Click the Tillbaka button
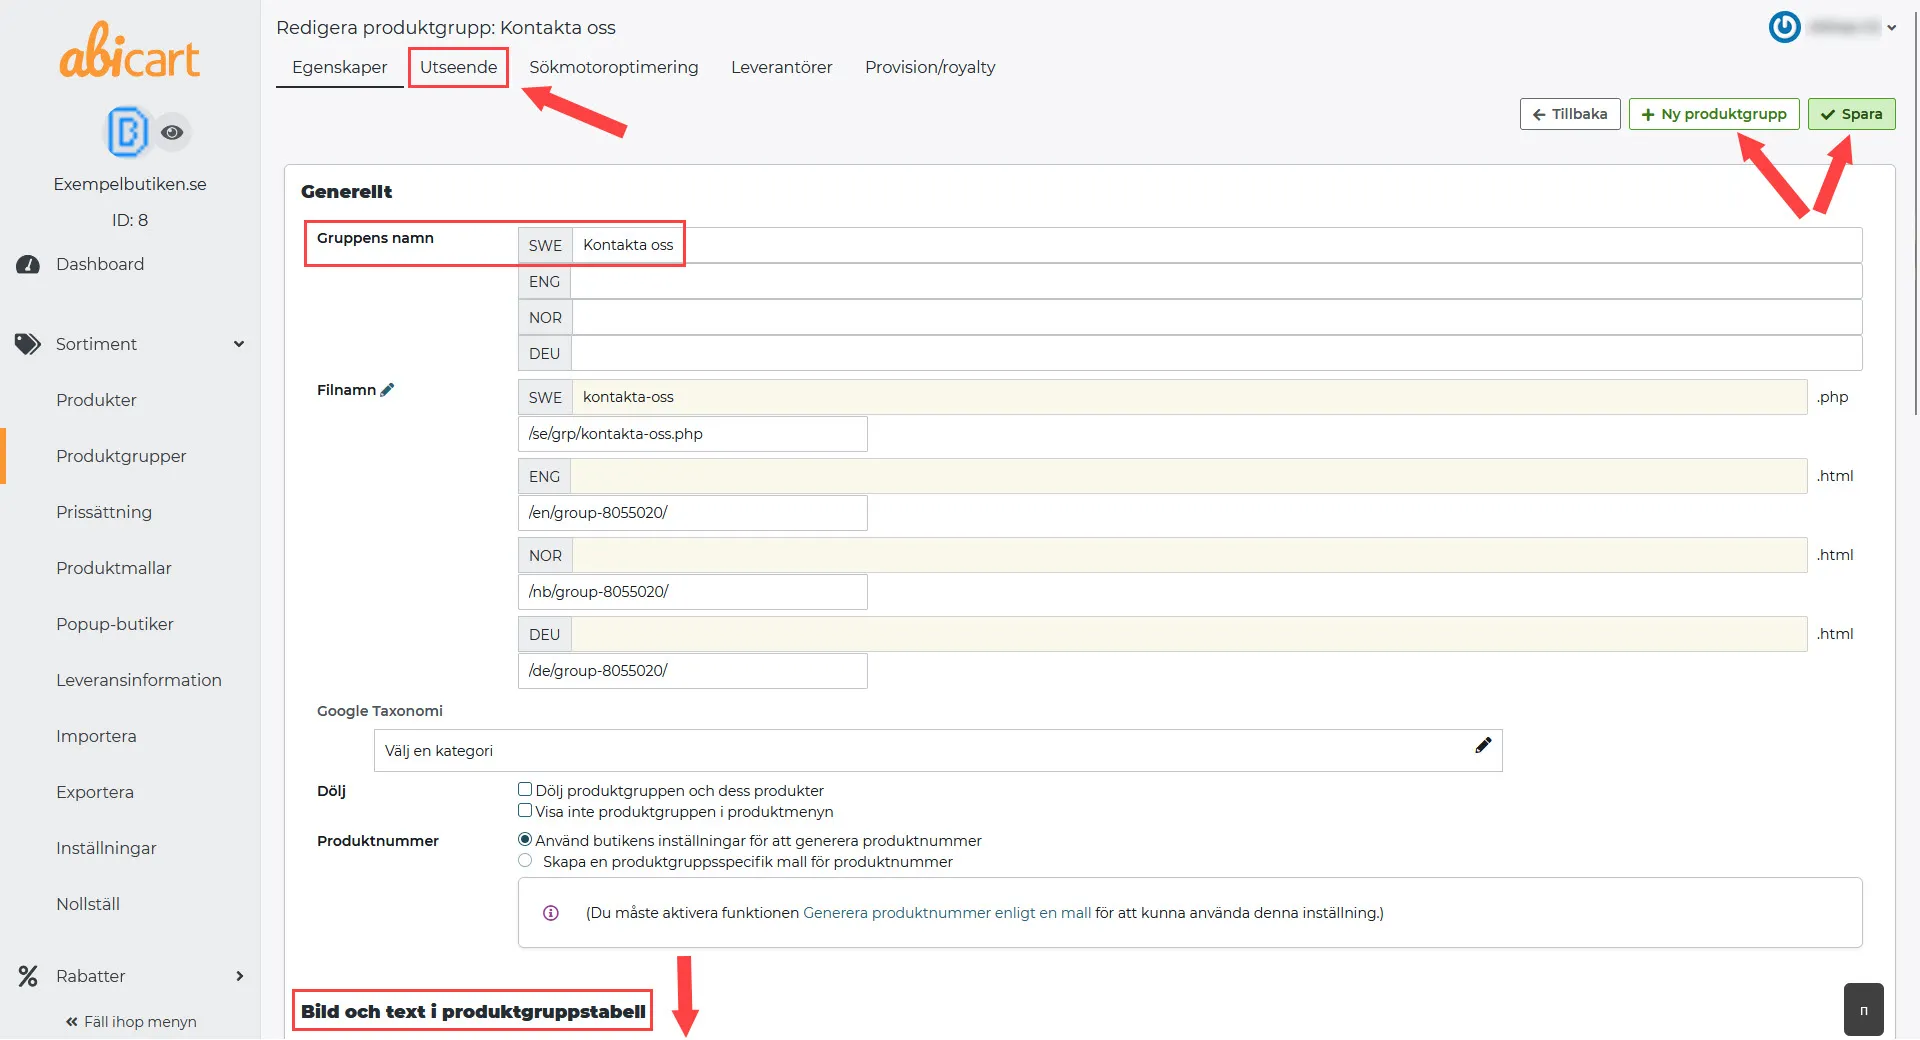Image resolution: width=1920 pixels, height=1040 pixels. pos(1570,114)
